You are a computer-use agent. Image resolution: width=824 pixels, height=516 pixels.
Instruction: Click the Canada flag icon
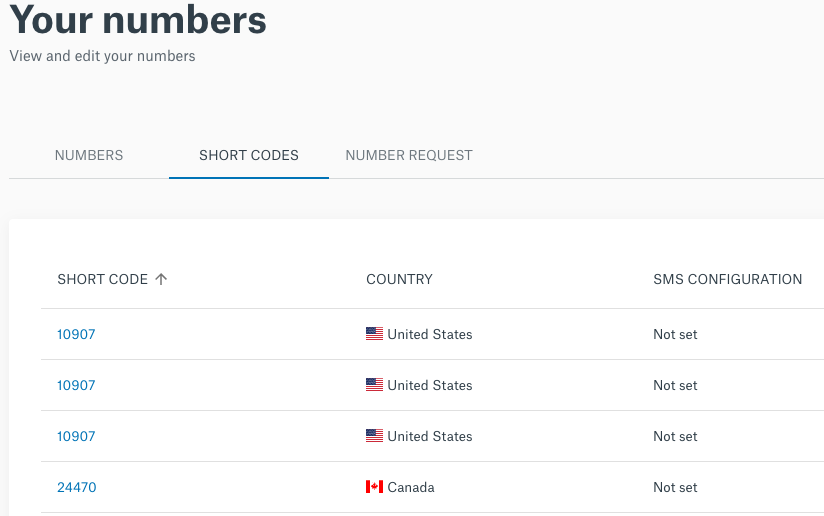374,487
